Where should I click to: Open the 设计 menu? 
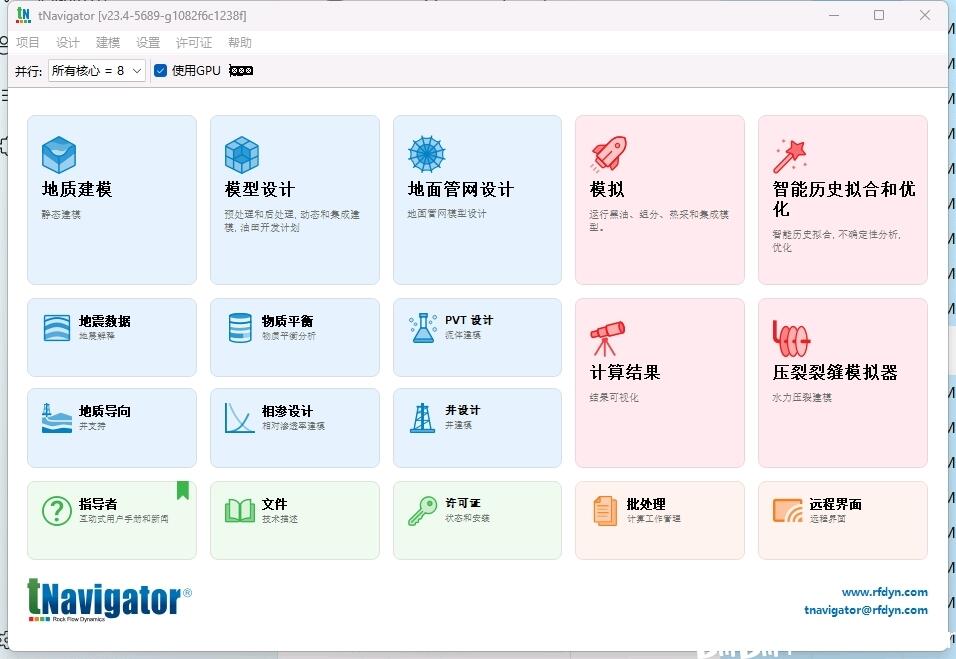(x=68, y=43)
